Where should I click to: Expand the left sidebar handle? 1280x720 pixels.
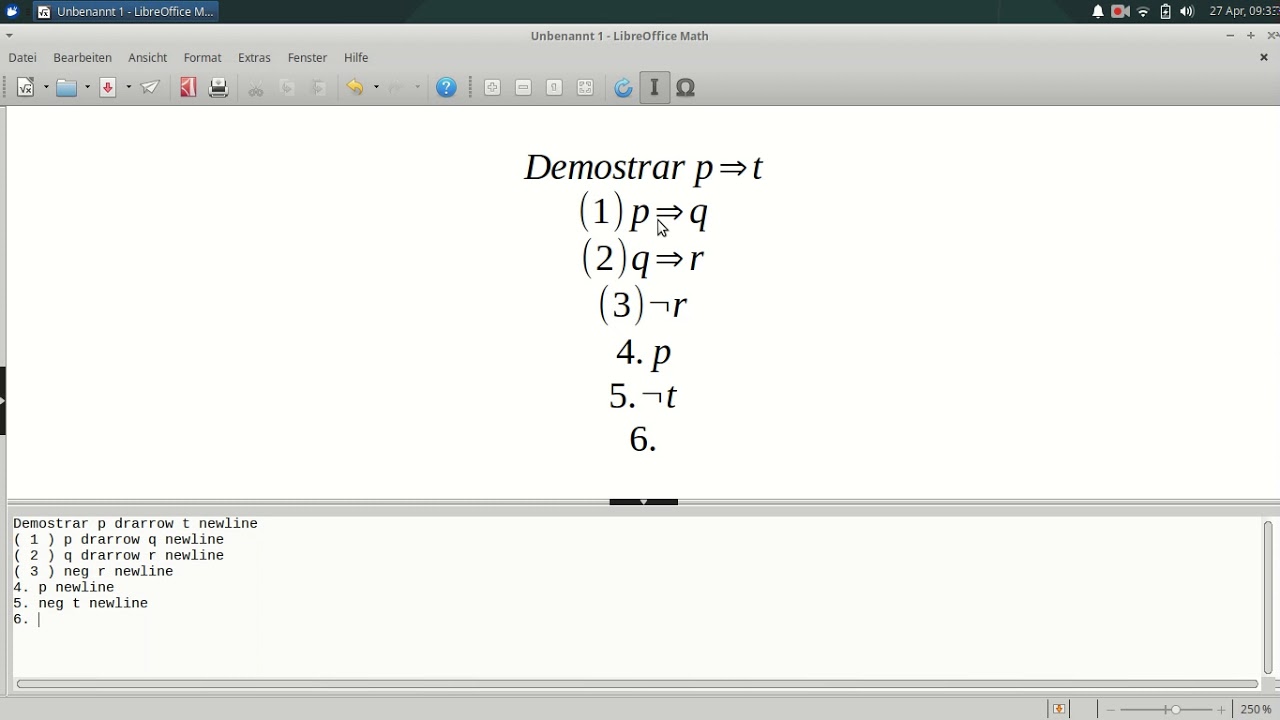[x=3, y=400]
